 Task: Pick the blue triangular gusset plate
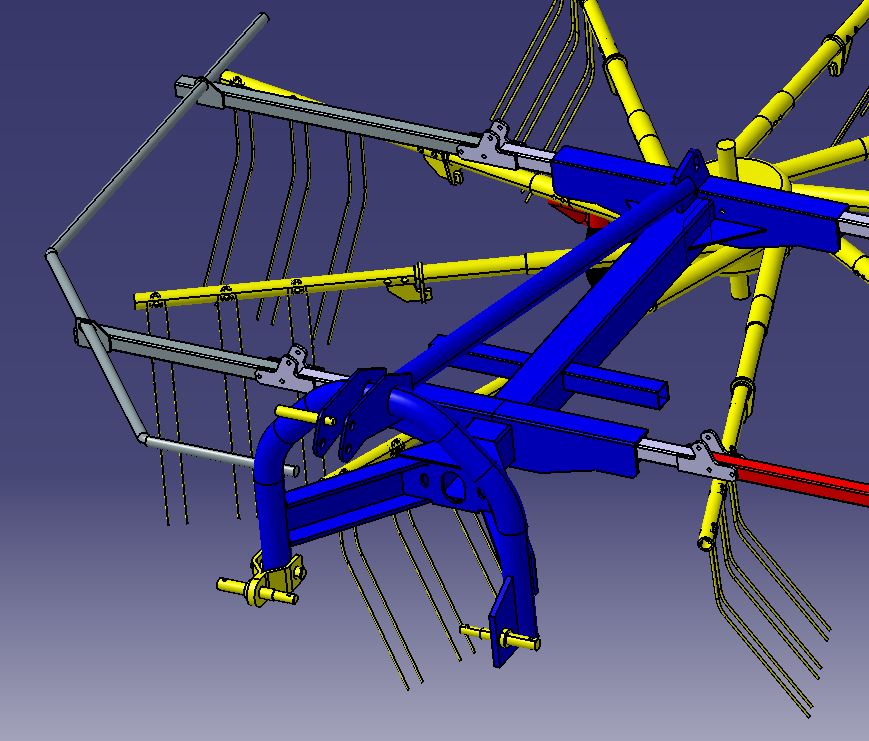(729, 232)
